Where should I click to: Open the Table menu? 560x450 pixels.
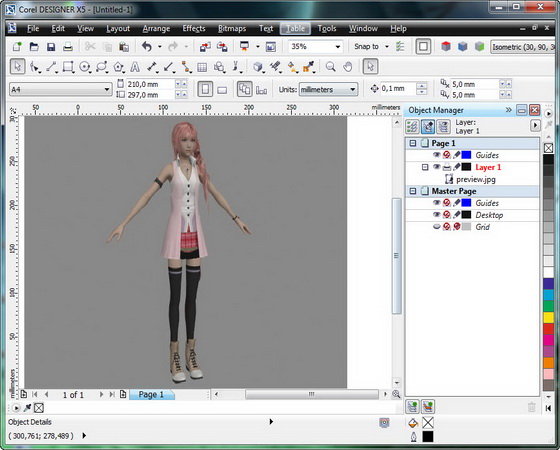click(x=295, y=29)
